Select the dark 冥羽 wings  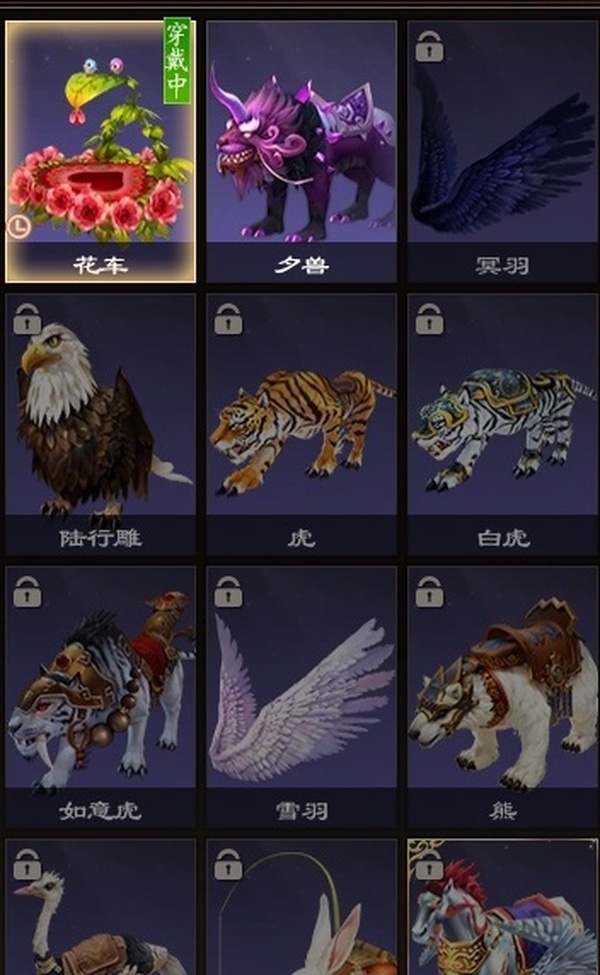502,151
